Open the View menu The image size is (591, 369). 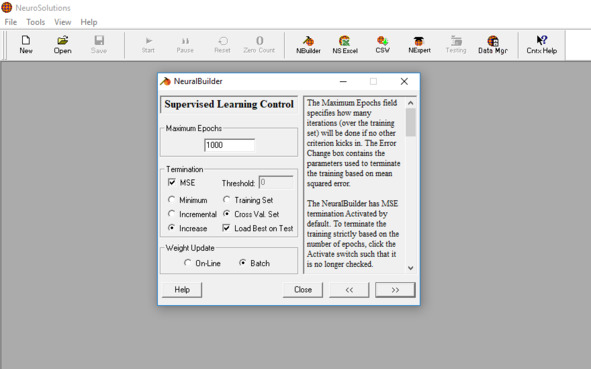pyautogui.click(x=63, y=22)
